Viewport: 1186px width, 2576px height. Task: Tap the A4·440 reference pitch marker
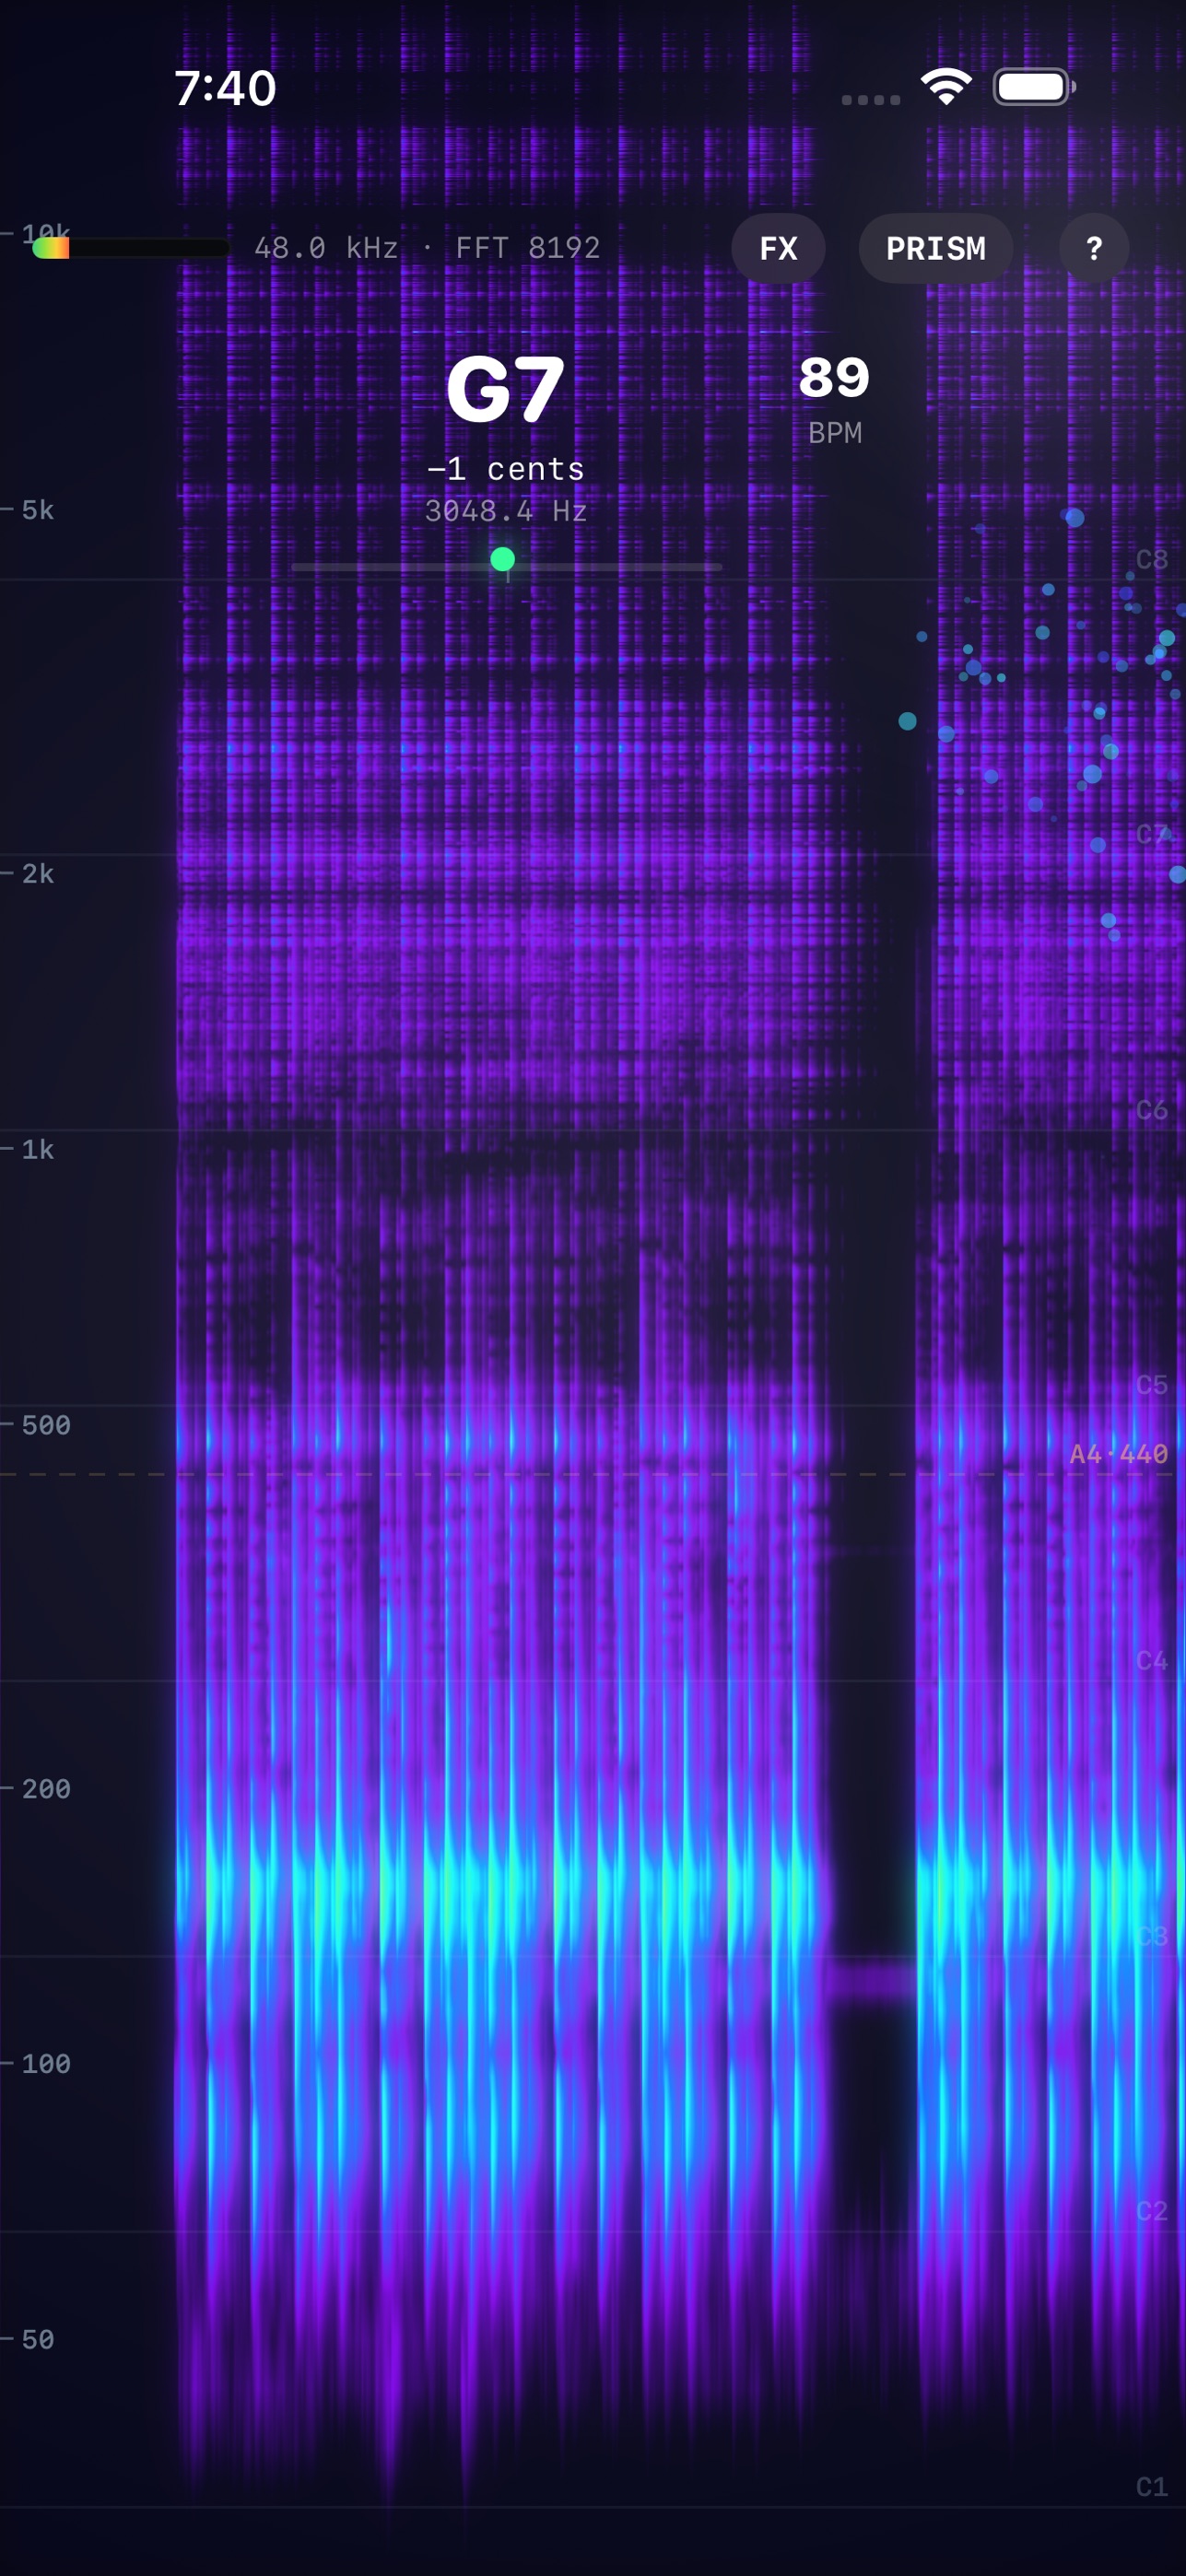(1119, 1454)
